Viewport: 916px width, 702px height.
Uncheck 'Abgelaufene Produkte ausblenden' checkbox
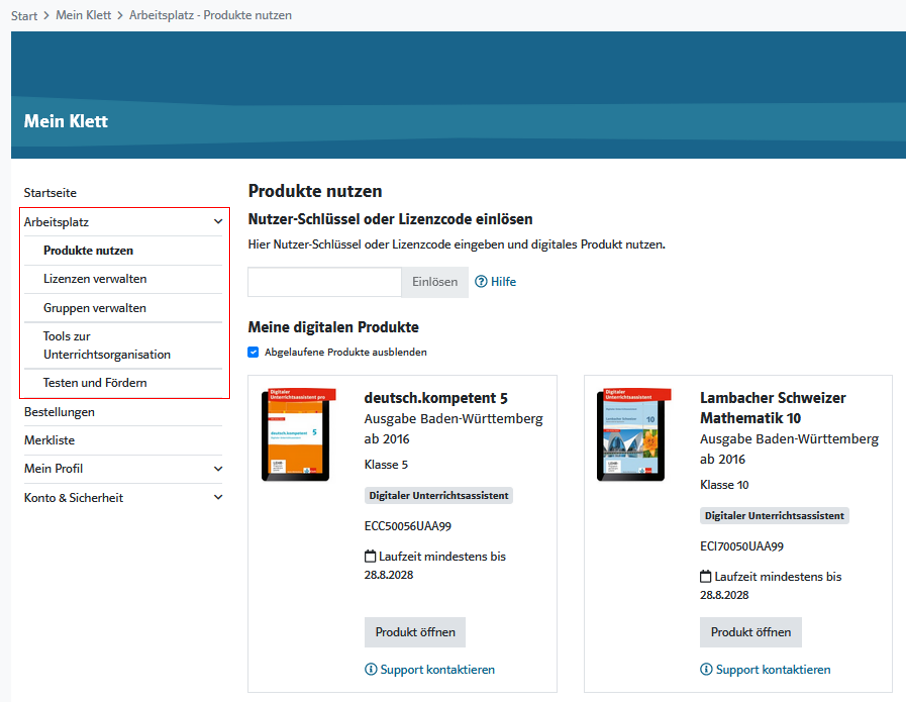click(x=253, y=352)
